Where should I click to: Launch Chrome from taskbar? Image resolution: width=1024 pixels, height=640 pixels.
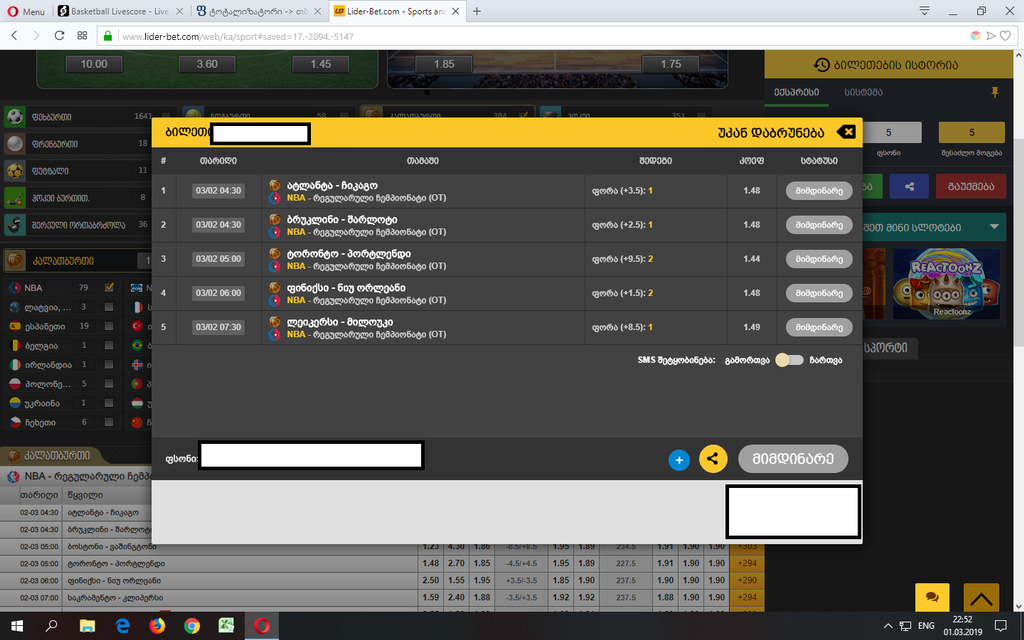(192, 626)
